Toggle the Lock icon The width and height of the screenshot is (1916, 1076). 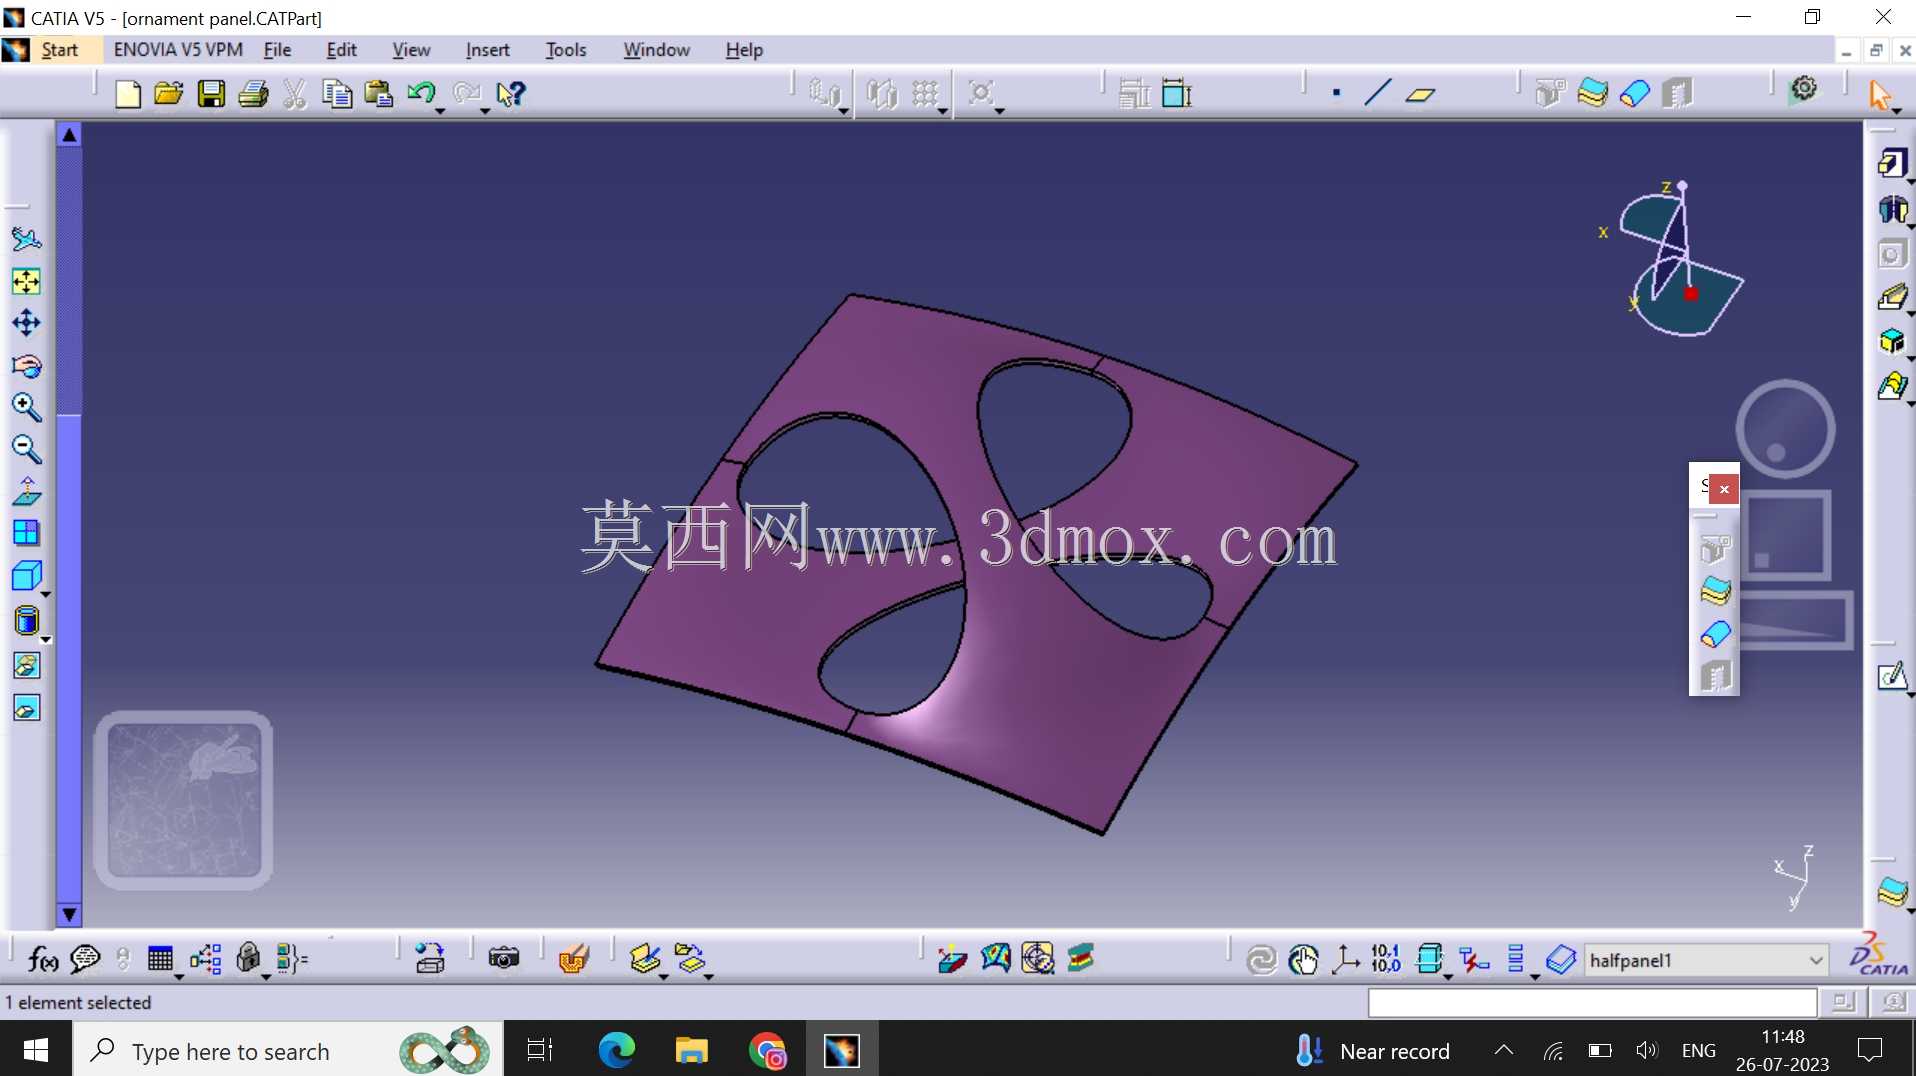pos(247,959)
